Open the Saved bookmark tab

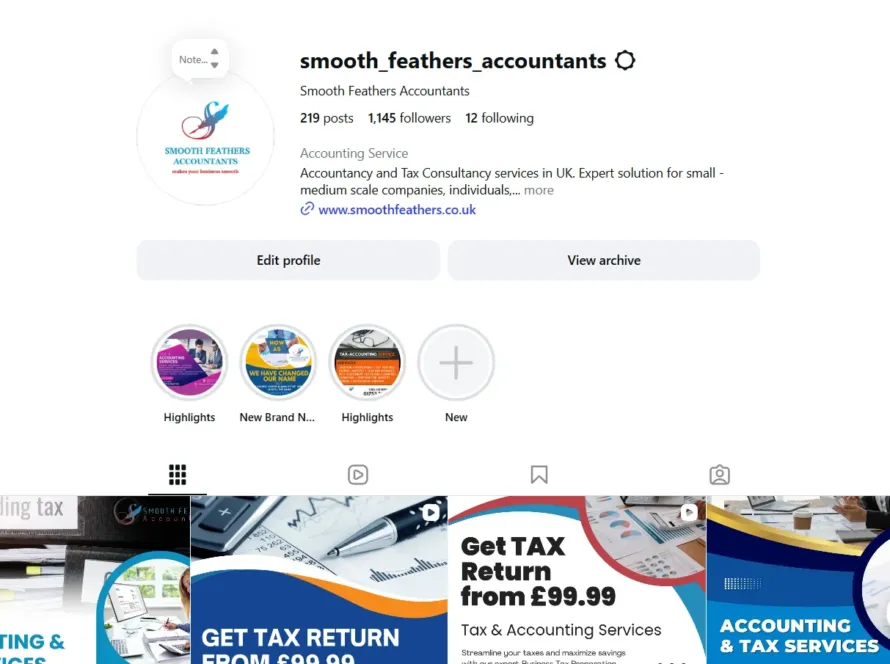tap(539, 474)
